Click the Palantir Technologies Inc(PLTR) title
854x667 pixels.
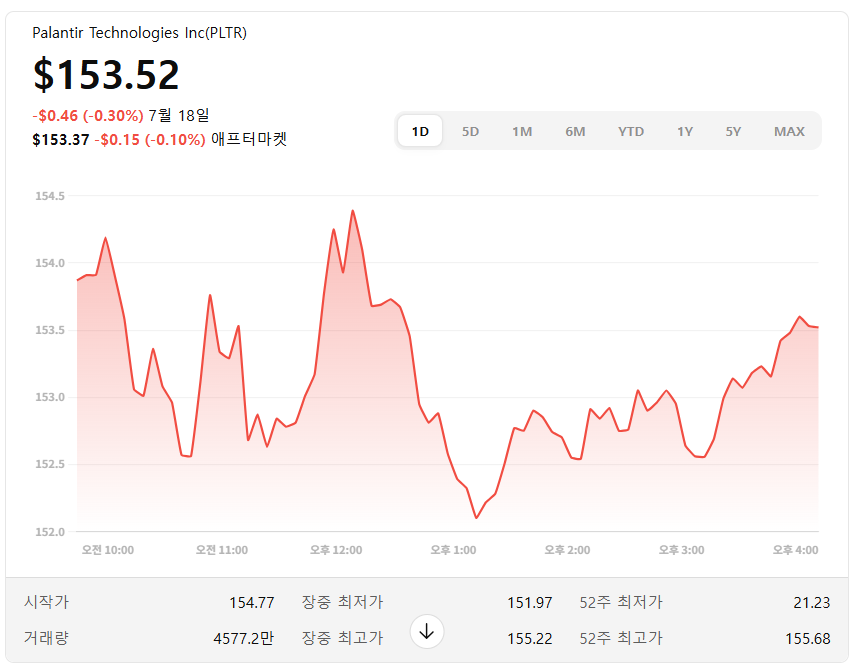(139, 33)
